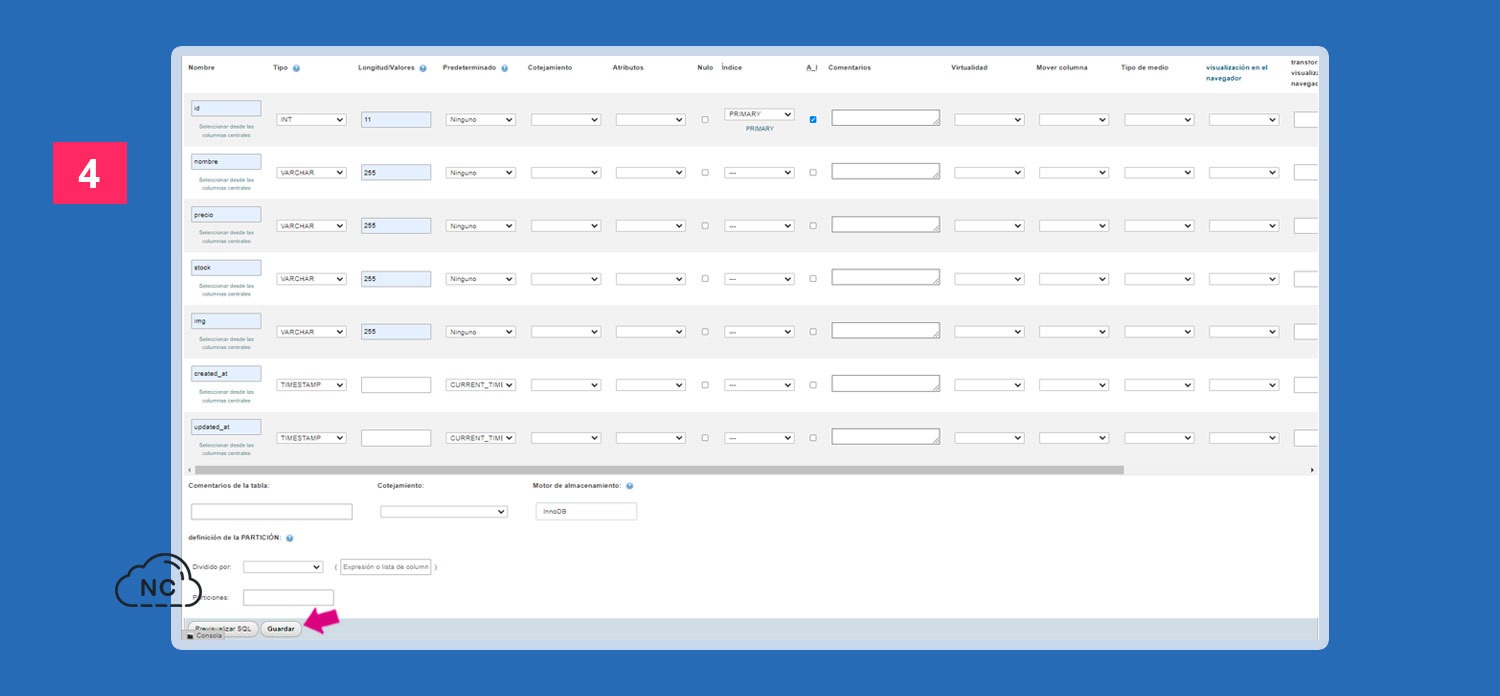This screenshot has width=1500, height=696.
Task: Click the right arrow of horizontal scrollbar
Action: [1312, 470]
